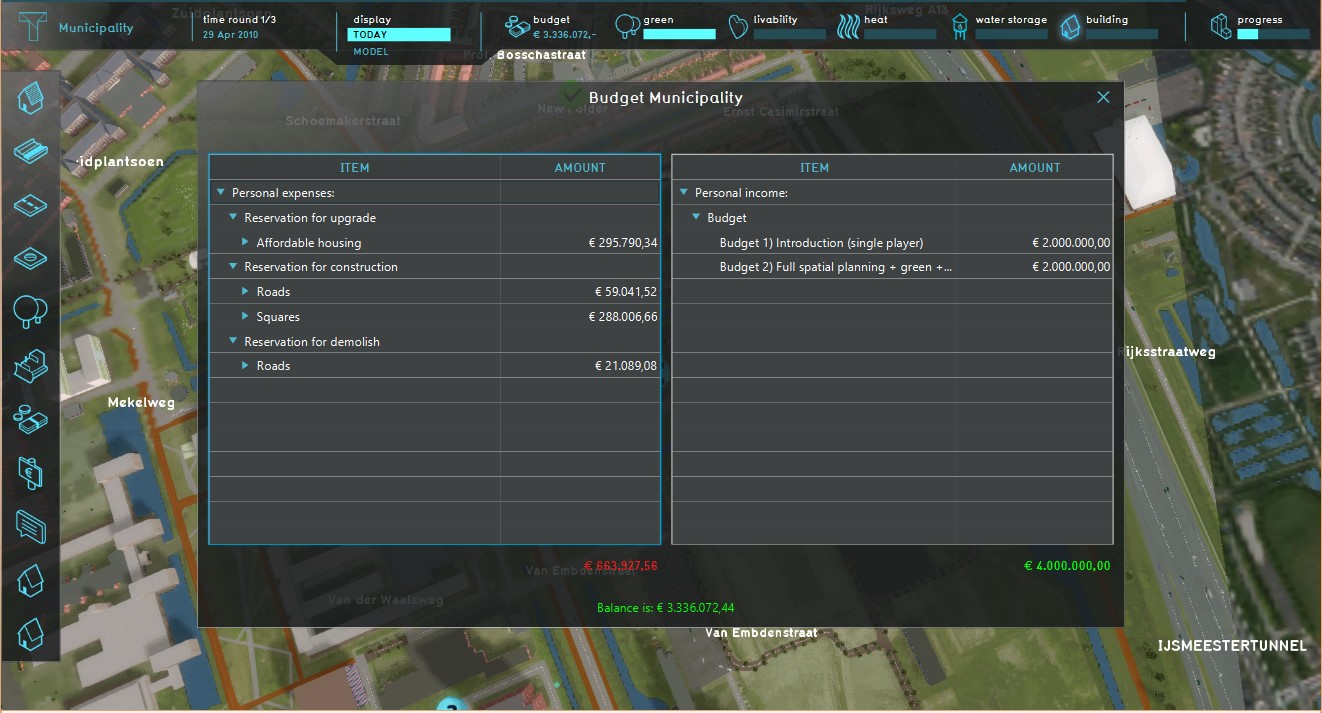Expand the Affordable housing row
Screen dimensions: 1322x713
tap(245, 243)
